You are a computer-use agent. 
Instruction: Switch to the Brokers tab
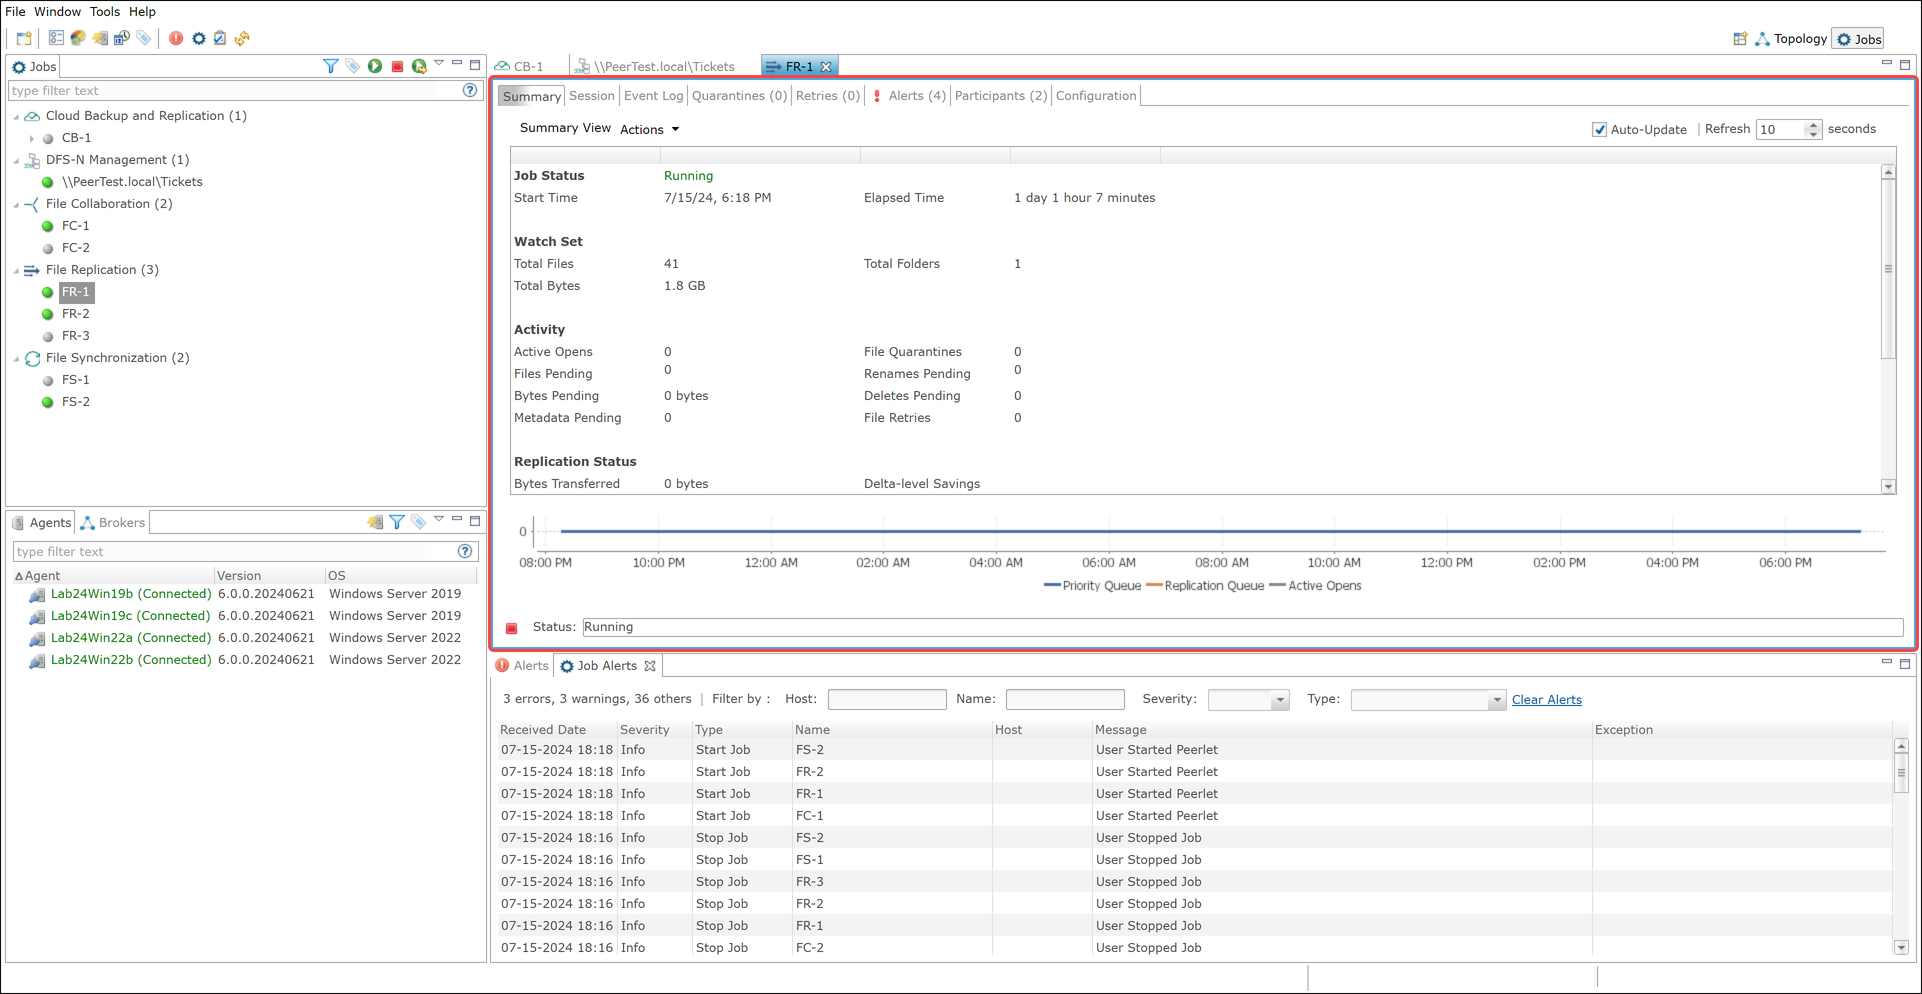(x=114, y=522)
